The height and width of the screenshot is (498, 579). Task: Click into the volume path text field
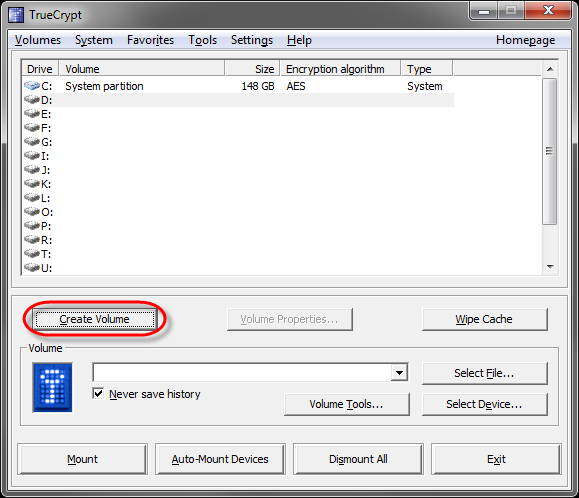[x=242, y=372]
